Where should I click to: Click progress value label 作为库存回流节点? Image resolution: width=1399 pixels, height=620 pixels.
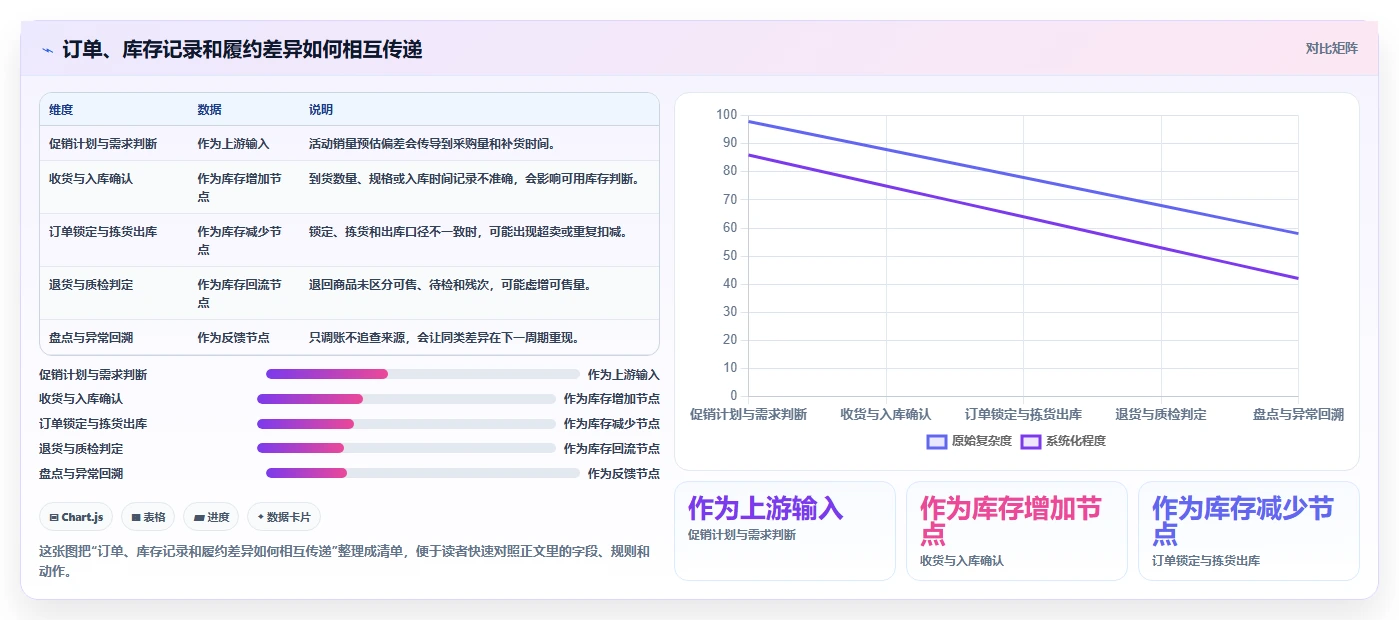point(611,448)
